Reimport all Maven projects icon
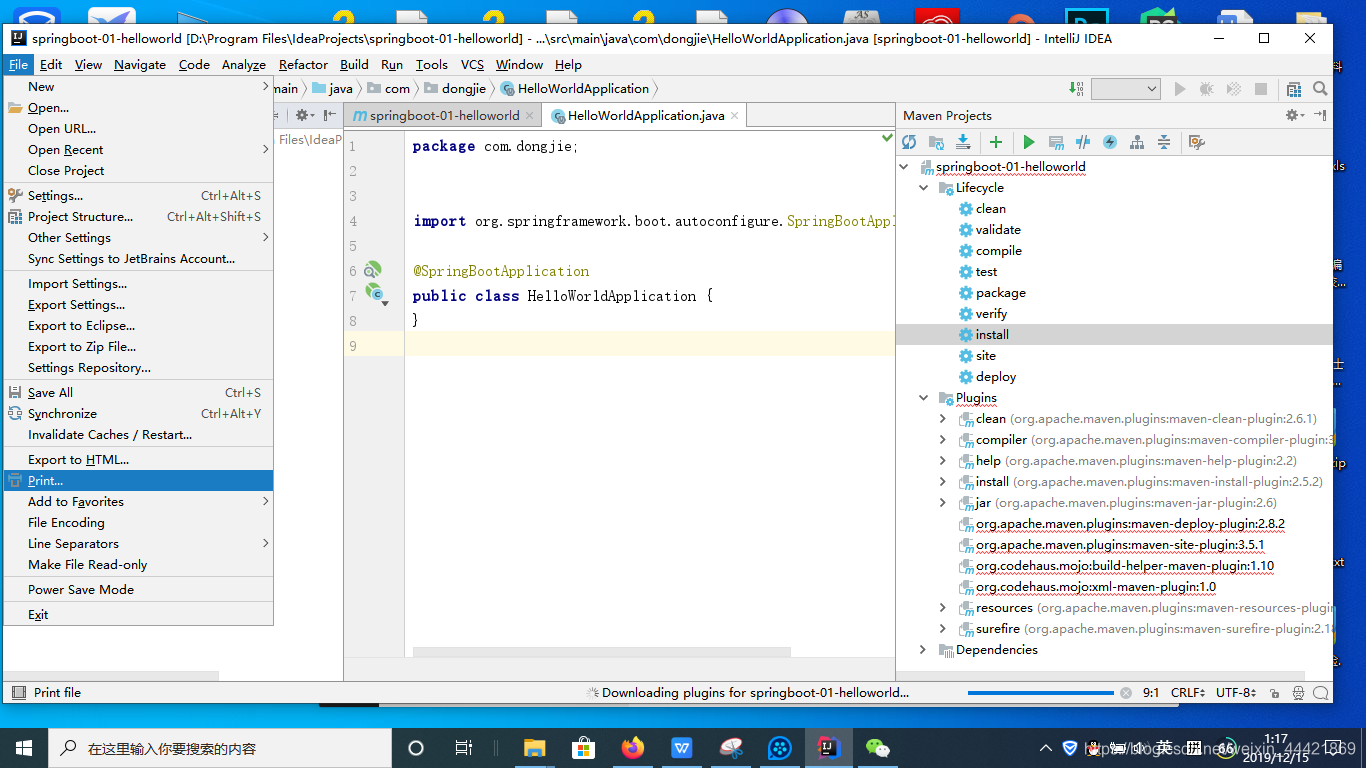1366x768 pixels. 909,142
